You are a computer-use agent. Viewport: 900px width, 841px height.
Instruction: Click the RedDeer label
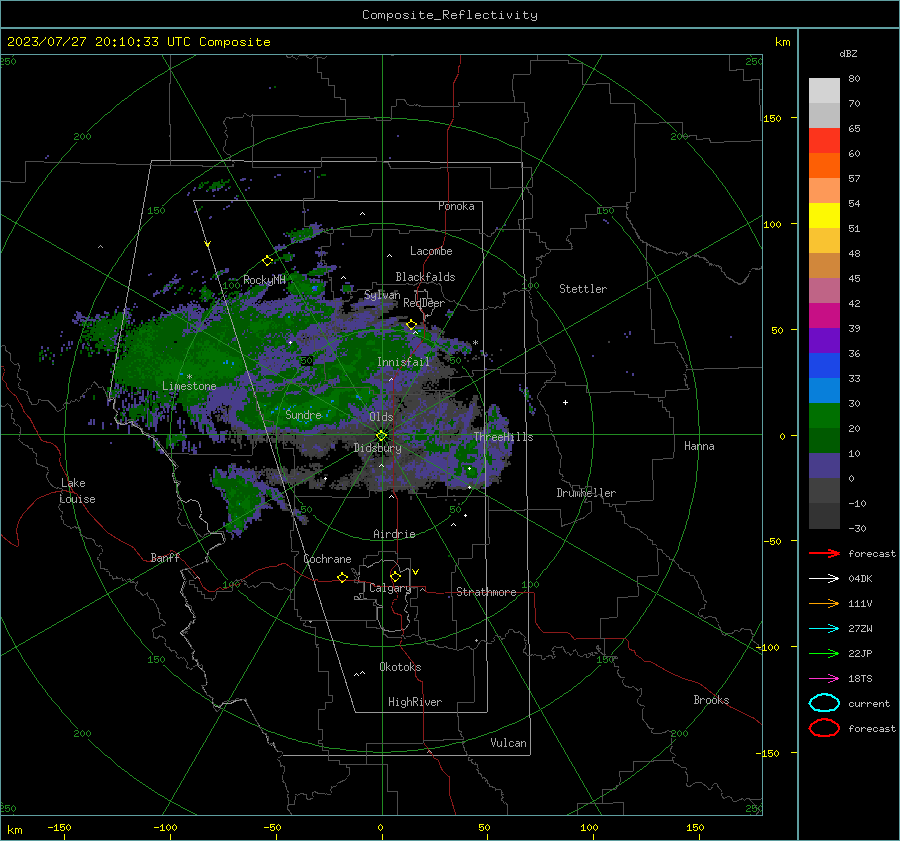tap(424, 303)
